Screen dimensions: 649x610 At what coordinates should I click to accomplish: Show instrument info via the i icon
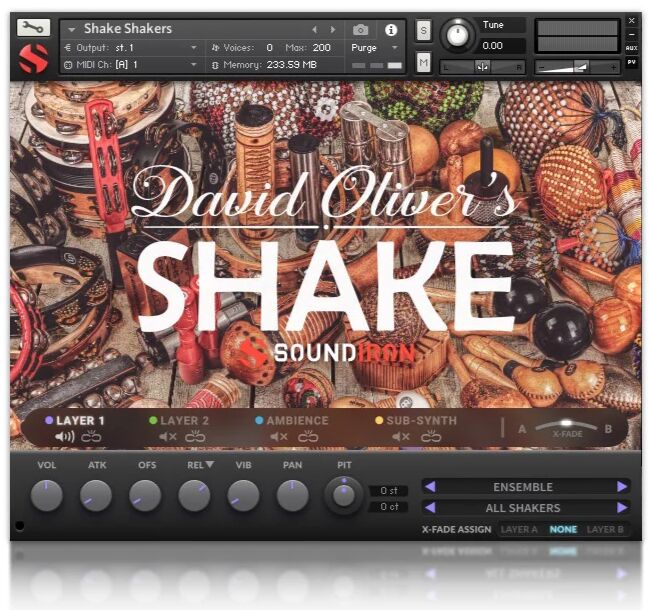[x=391, y=30]
